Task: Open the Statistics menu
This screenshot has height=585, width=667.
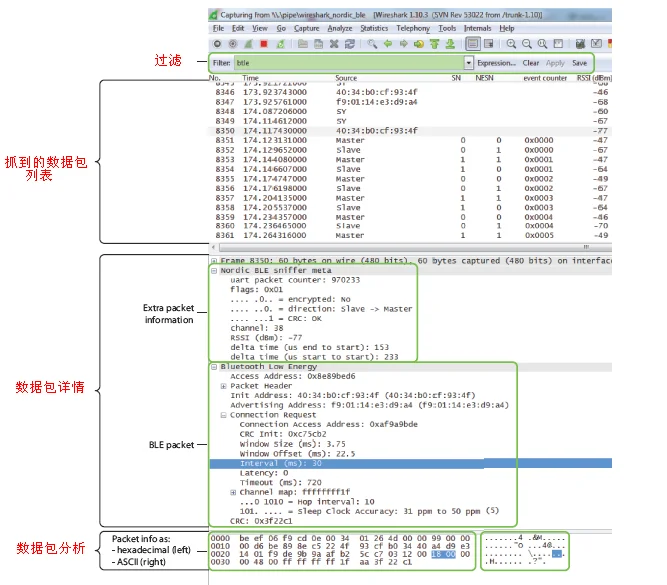Action: [374, 29]
